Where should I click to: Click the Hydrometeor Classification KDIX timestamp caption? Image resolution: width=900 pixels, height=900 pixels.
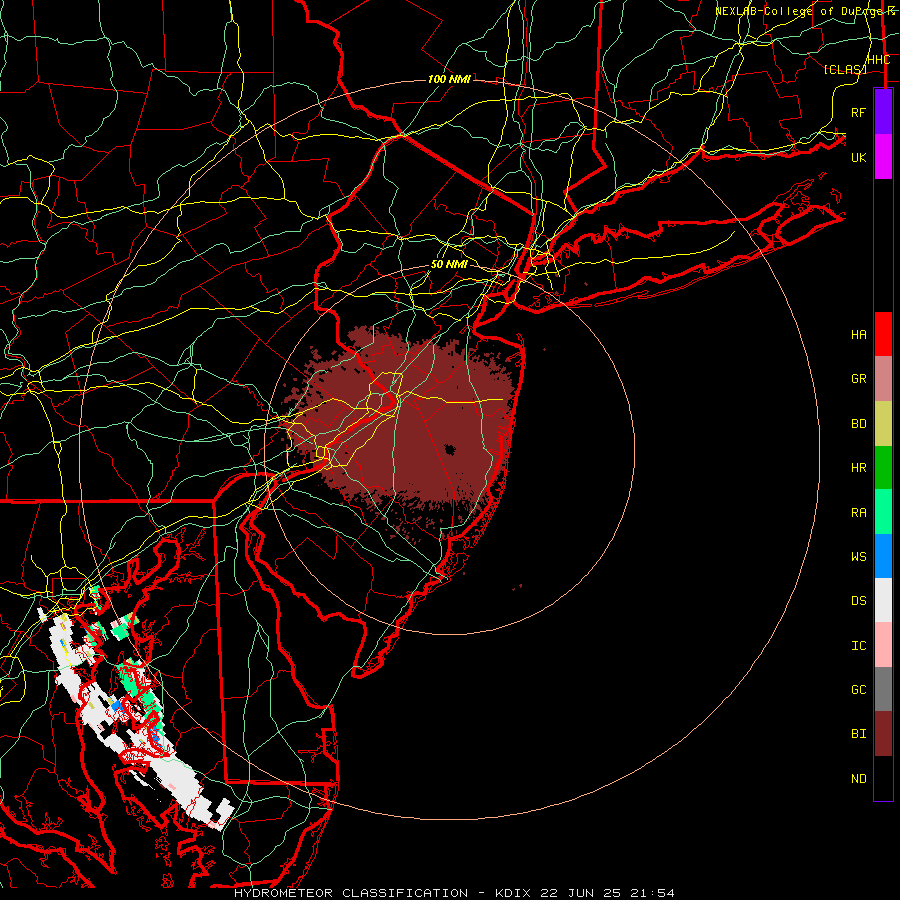point(454,893)
